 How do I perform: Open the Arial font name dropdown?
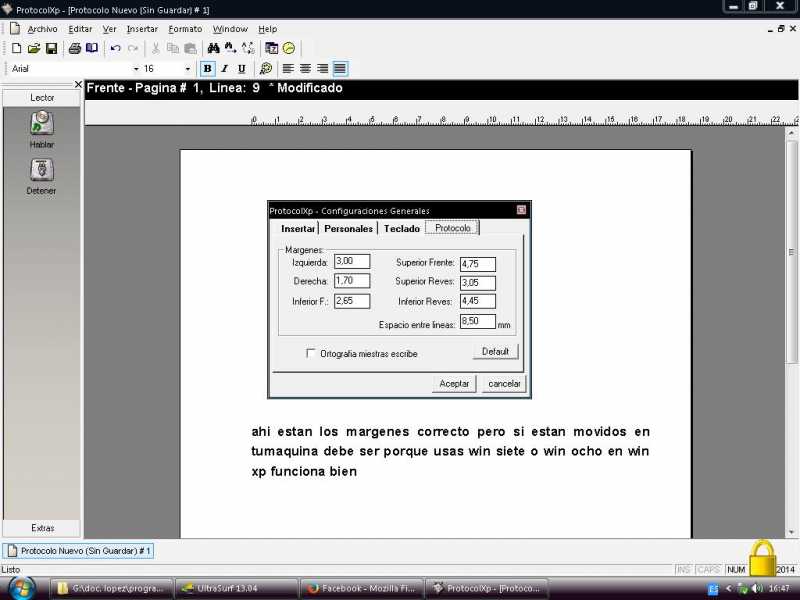136,68
